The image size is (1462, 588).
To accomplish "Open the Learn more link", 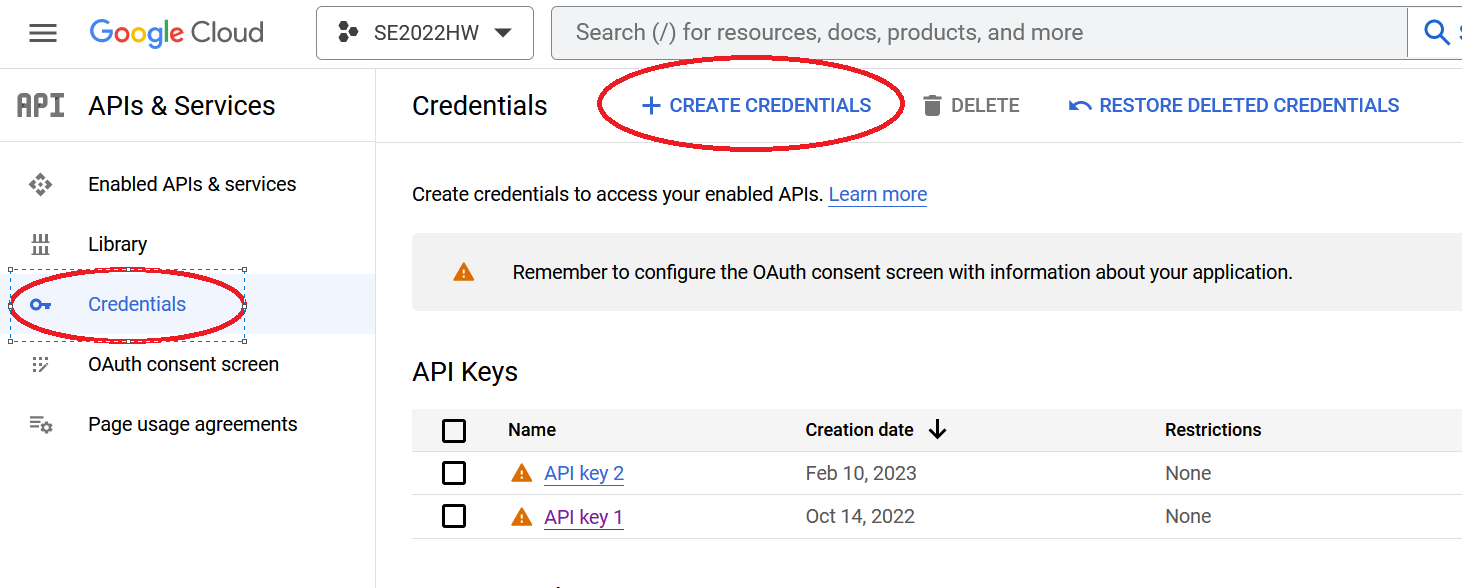I will click(x=877, y=194).
